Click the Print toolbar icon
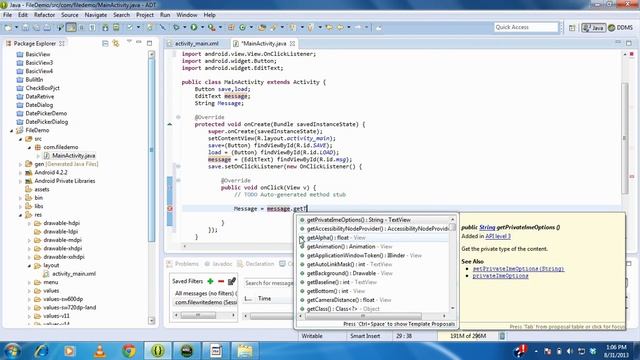640x360 pixels. point(47,27)
